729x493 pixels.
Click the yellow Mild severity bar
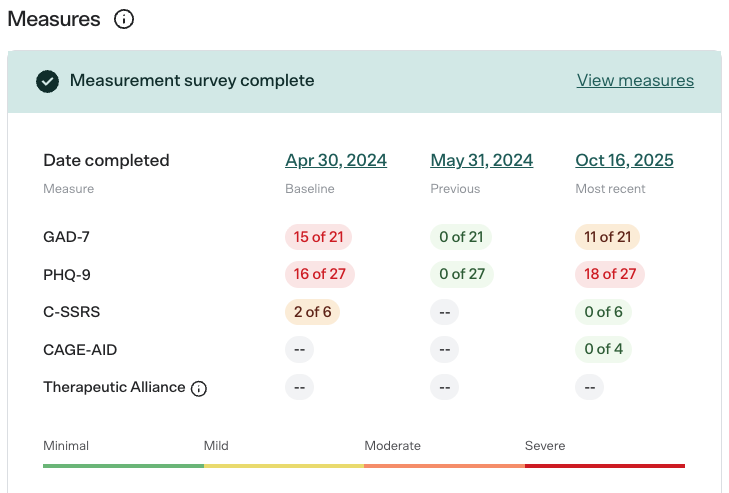point(284,465)
